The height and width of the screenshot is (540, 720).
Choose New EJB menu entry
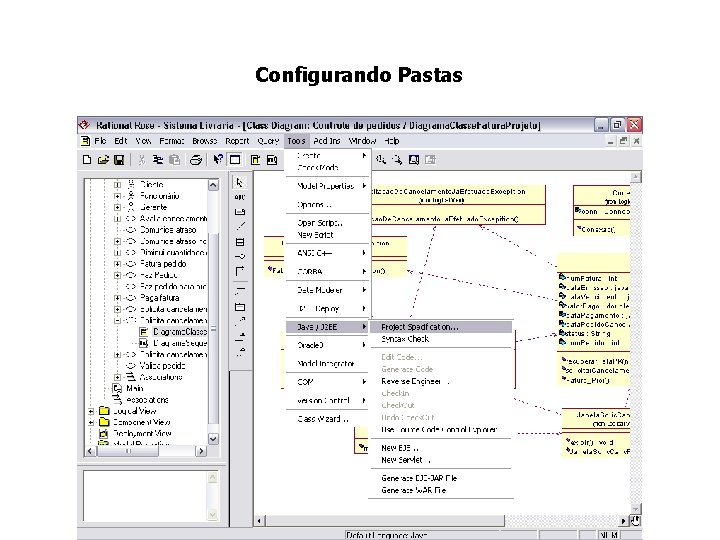[440, 448]
